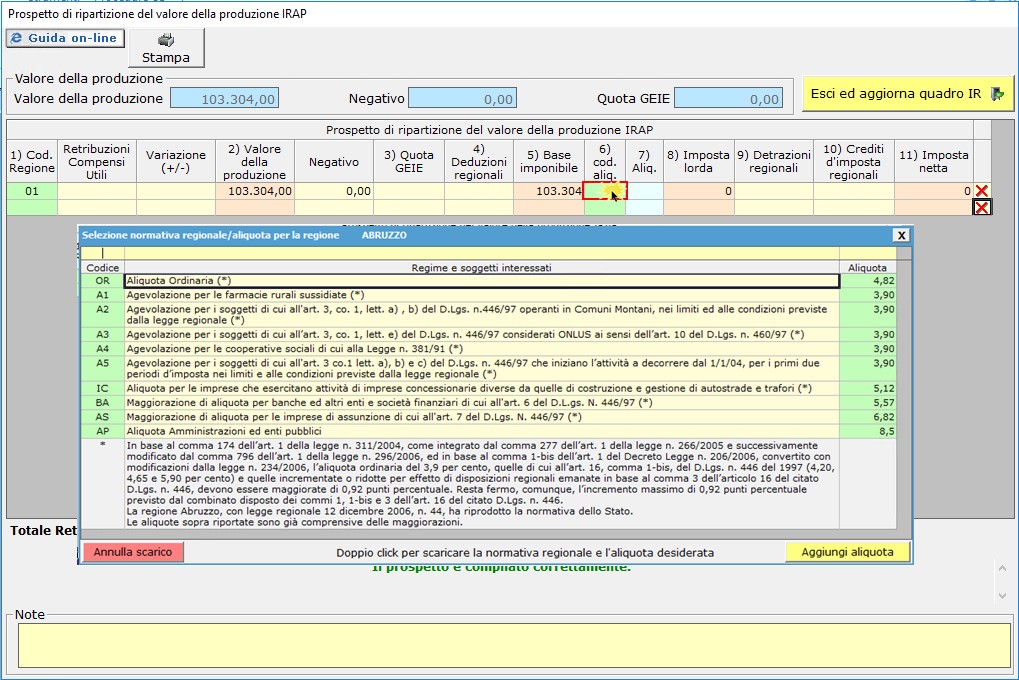The image size is (1019, 680).
Task: Select 'Aliquota Amministrazioni ed enti pubblici' row
Action: point(482,432)
